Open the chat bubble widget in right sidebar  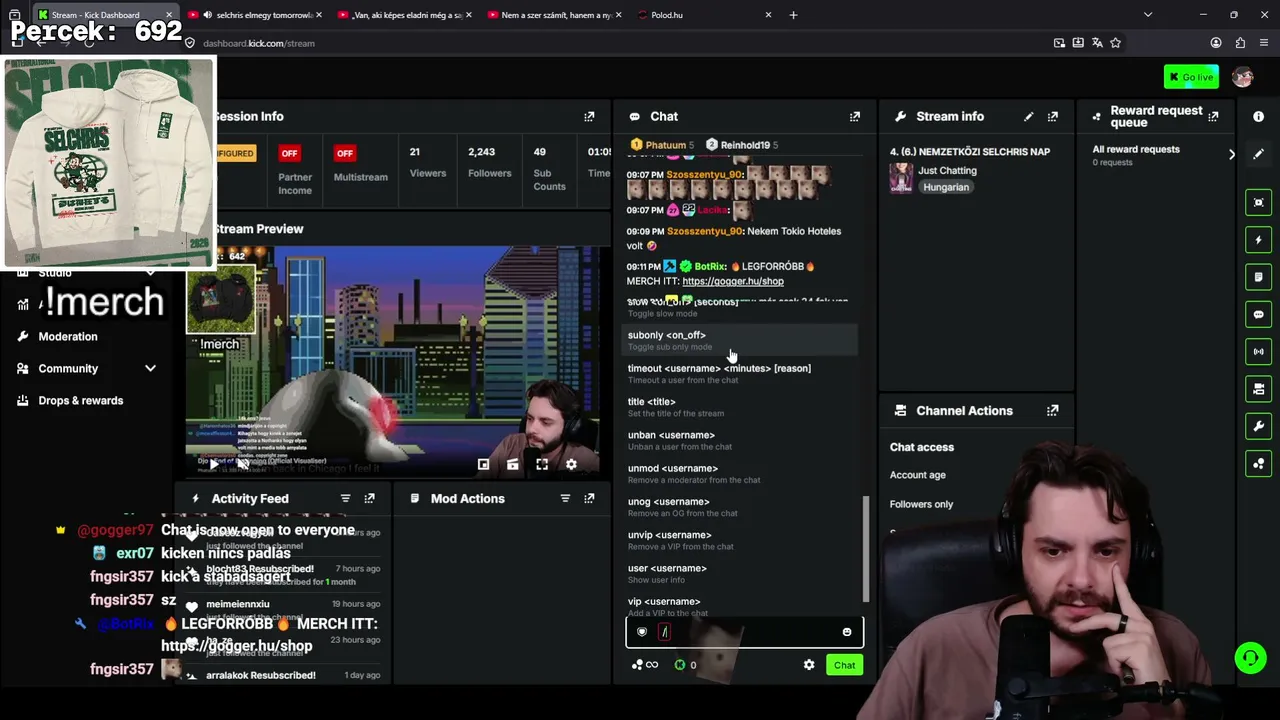coord(1259,314)
